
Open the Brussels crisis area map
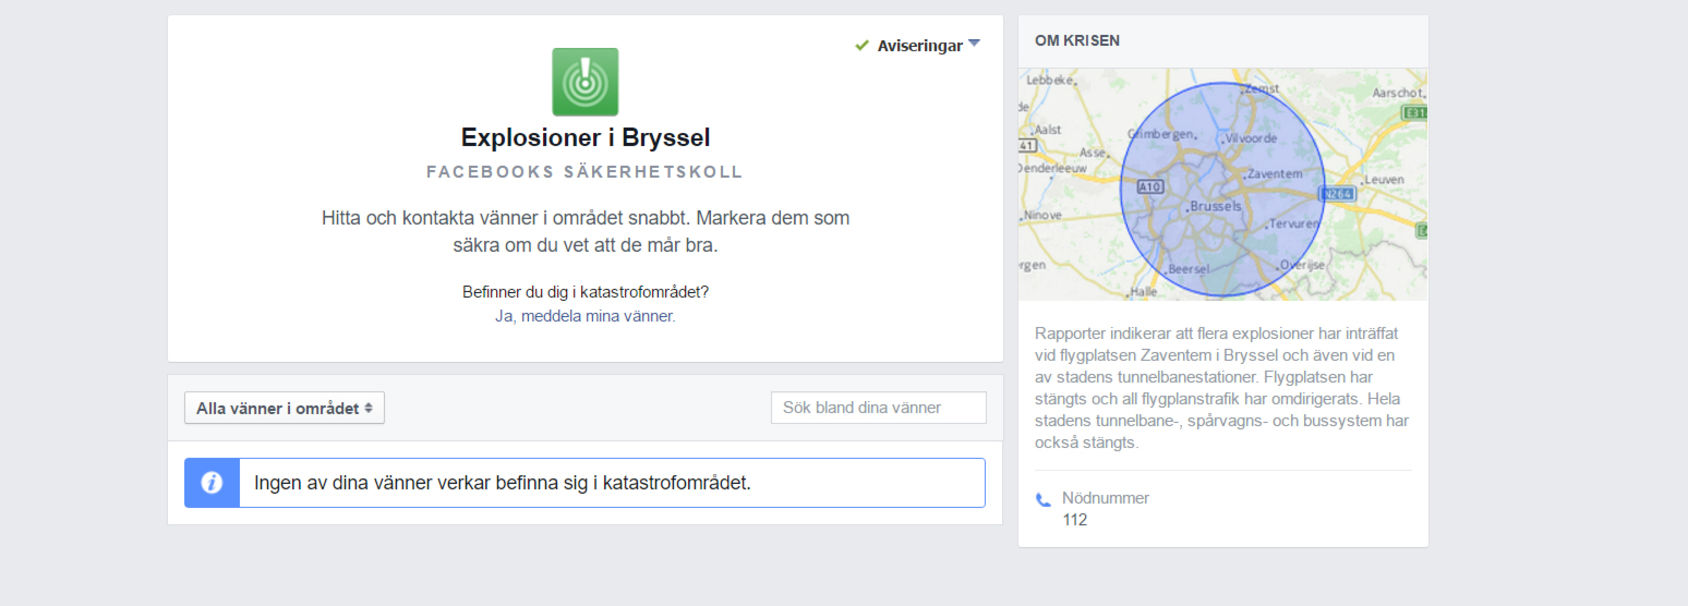click(x=1222, y=184)
